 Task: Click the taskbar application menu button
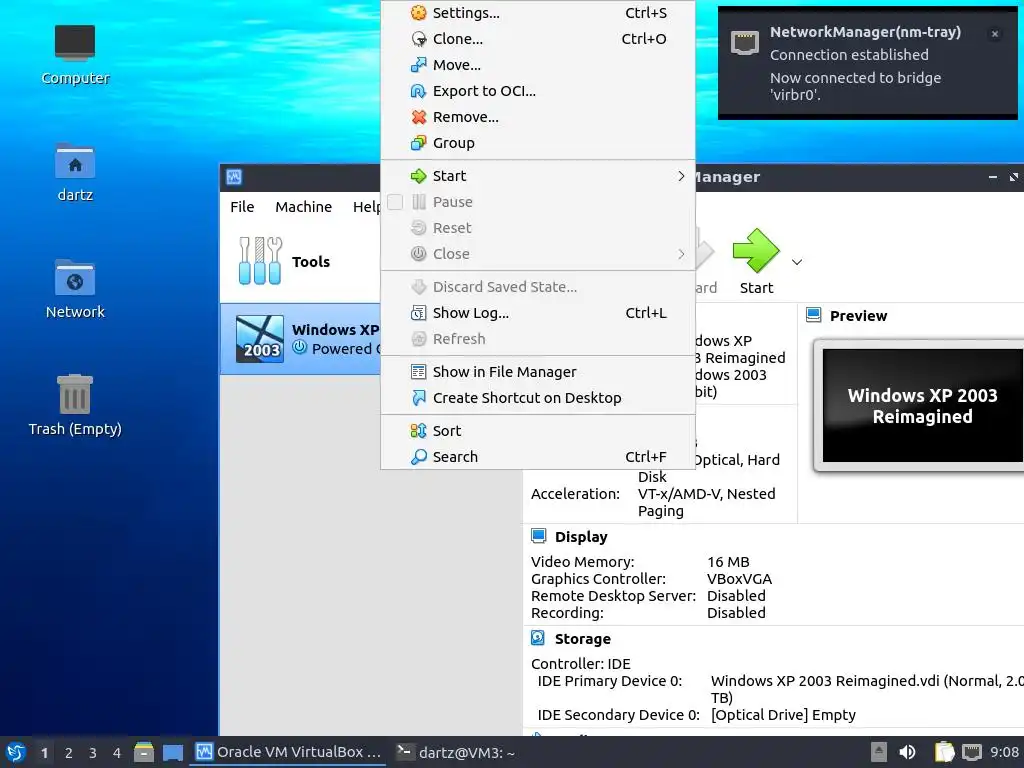(16, 752)
